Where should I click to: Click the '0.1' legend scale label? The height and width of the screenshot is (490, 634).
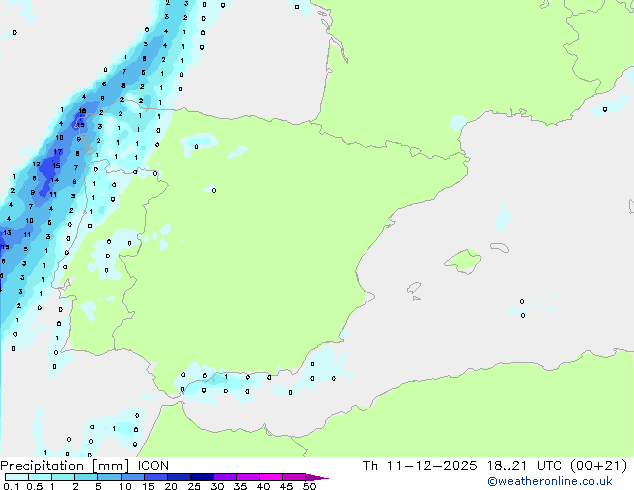coord(11,486)
